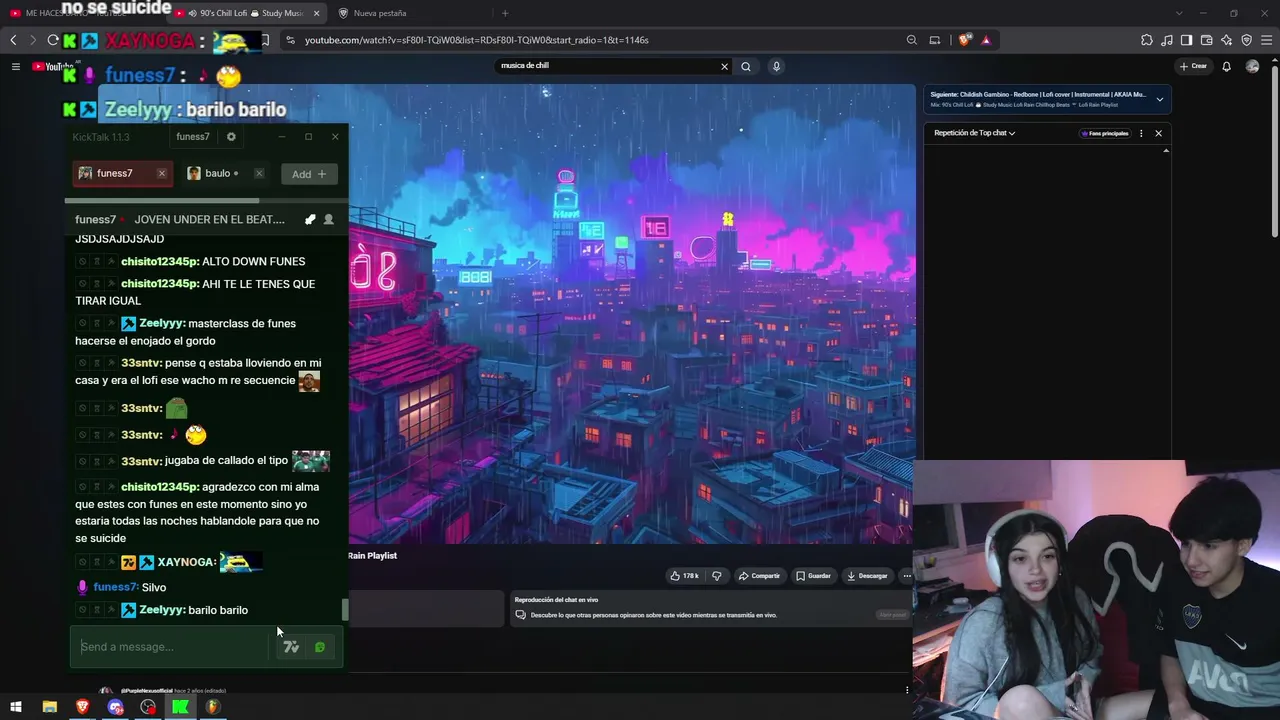Image resolution: width=1280 pixels, height=720 pixels.
Task: Focus the Send a message input
Action: tap(173, 647)
